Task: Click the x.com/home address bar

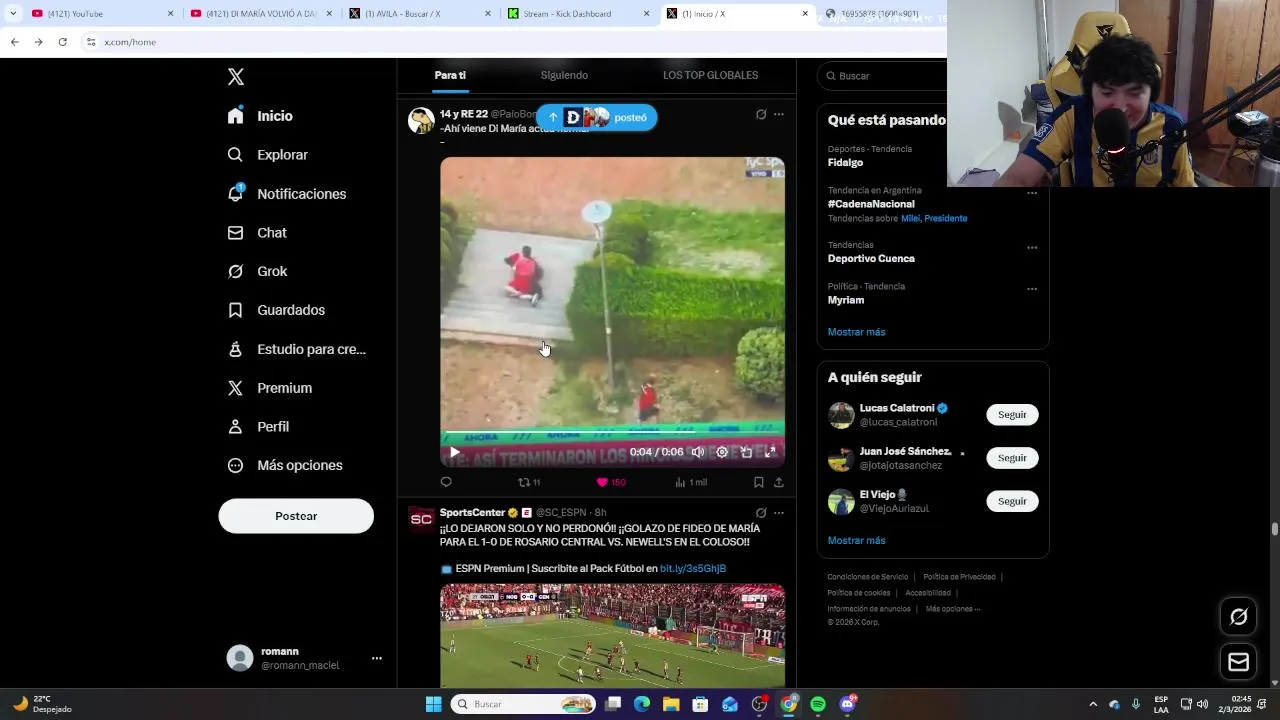Action: coord(510,42)
